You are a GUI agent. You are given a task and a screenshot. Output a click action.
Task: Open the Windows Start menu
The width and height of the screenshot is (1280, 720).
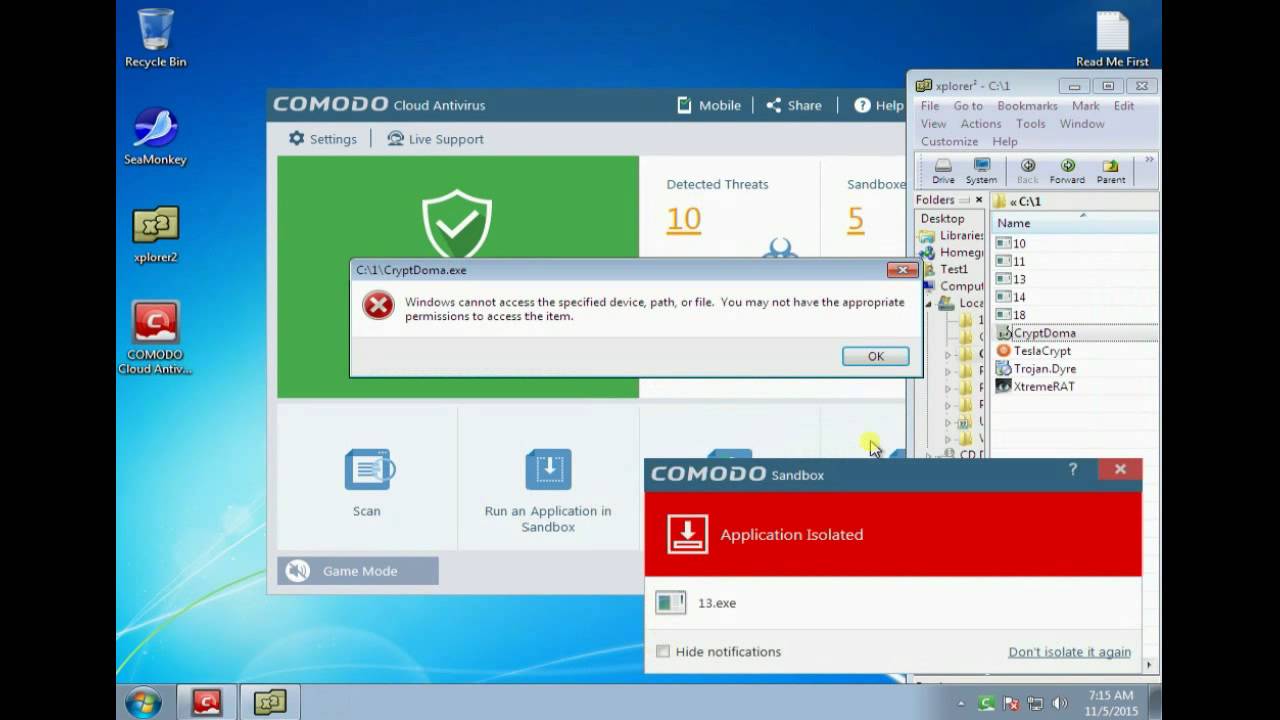143,702
